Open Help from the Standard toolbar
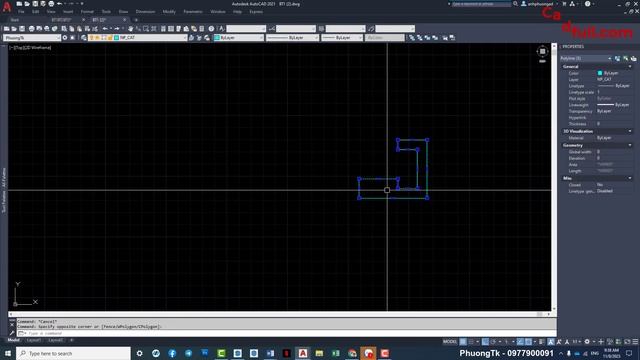 click(211, 29)
